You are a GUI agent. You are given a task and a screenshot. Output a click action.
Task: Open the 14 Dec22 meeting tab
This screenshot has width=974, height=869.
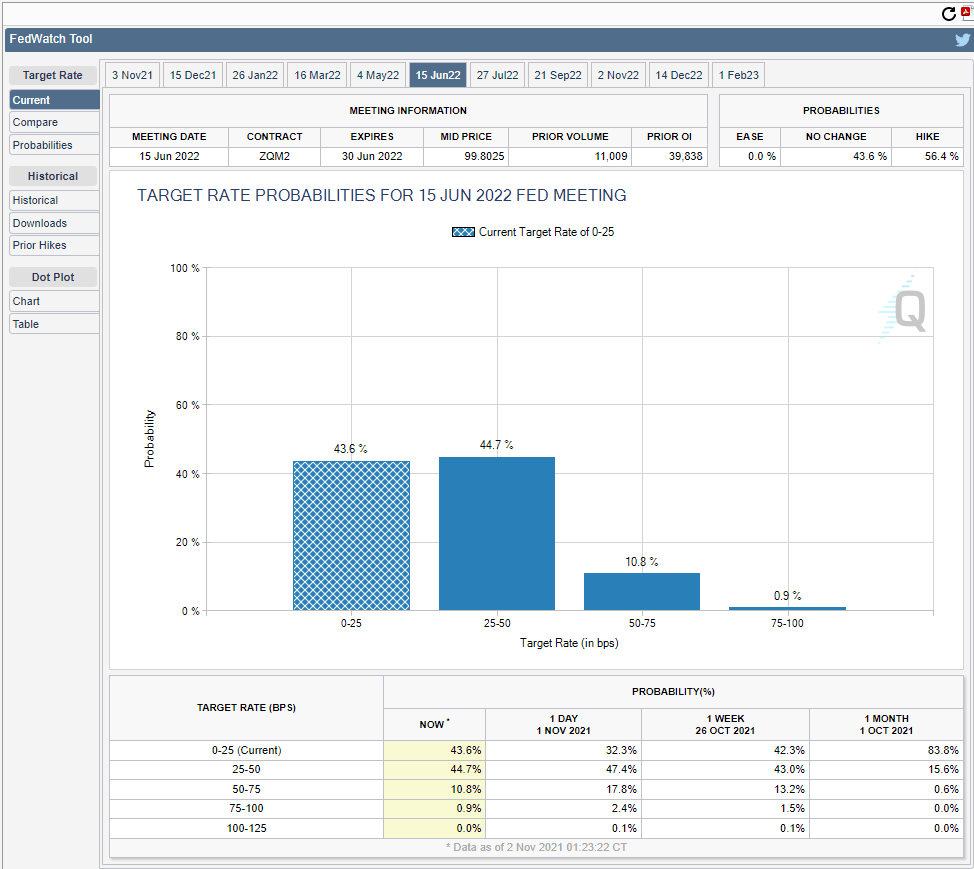(x=679, y=75)
